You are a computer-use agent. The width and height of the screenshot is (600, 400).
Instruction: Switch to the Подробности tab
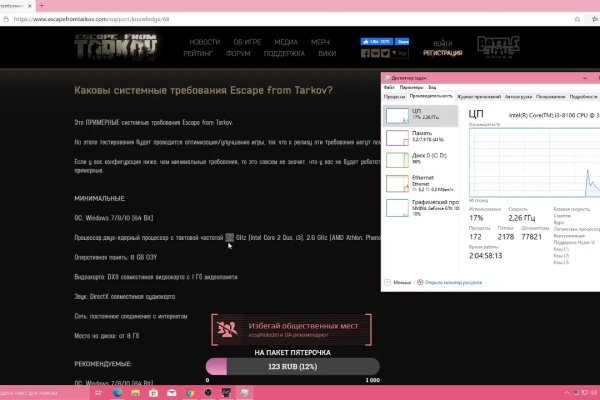point(583,97)
